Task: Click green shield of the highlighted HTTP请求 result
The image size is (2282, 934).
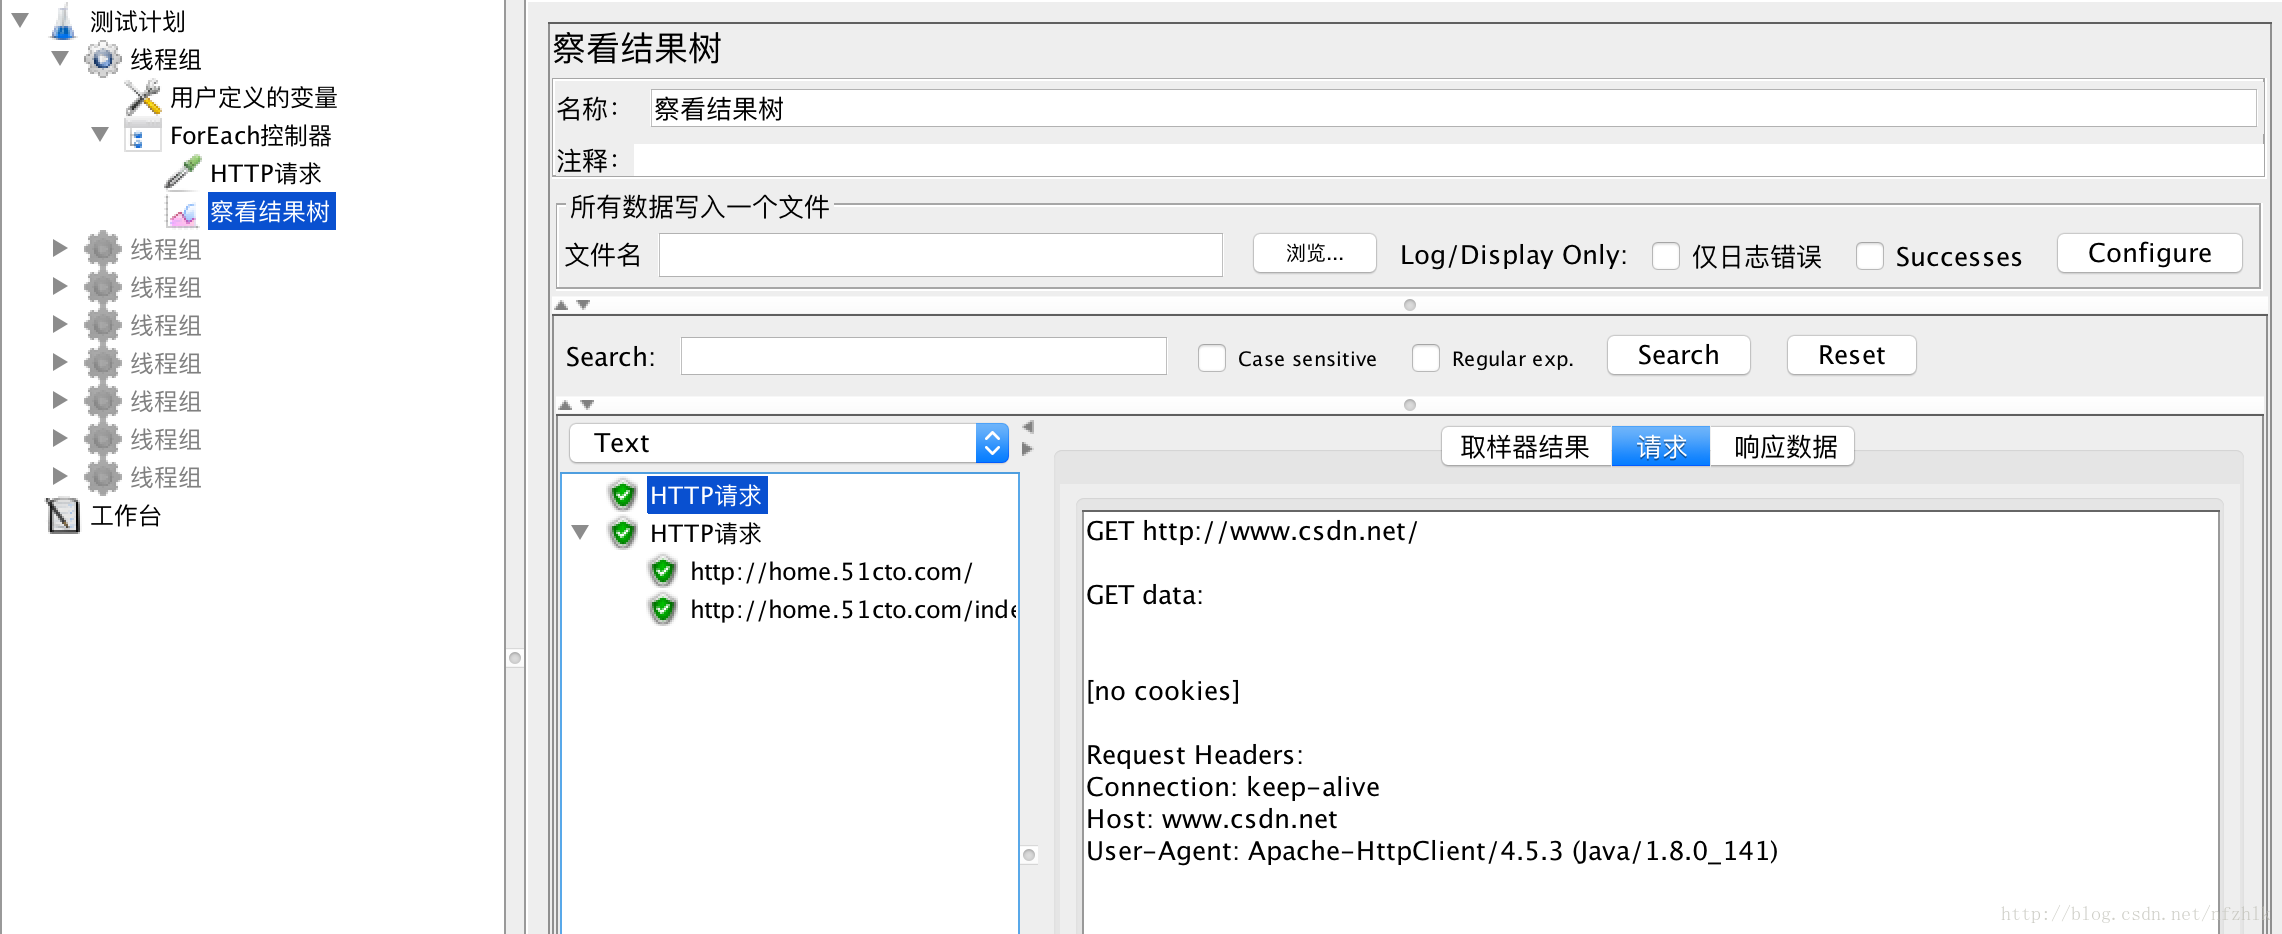Action: 623,495
